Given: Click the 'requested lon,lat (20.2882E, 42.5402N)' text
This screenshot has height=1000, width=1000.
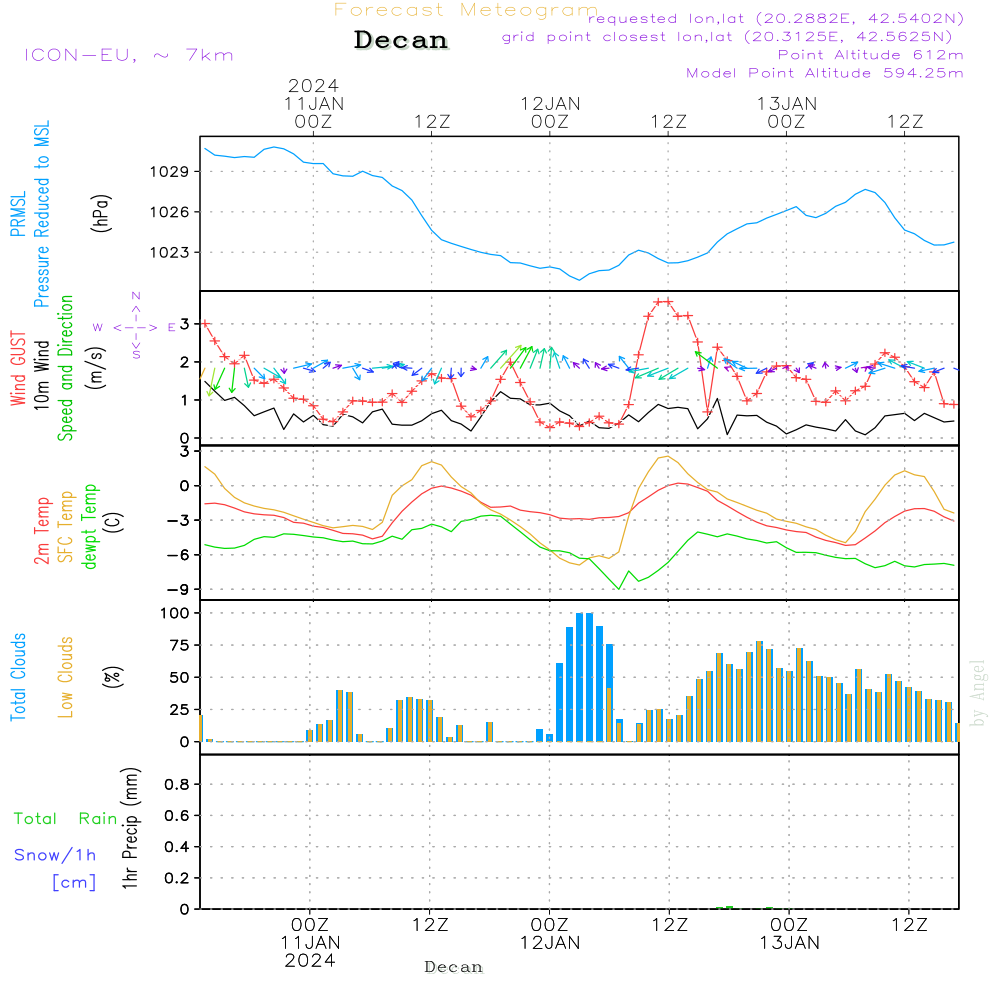Looking at the screenshot, I should point(776,18).
